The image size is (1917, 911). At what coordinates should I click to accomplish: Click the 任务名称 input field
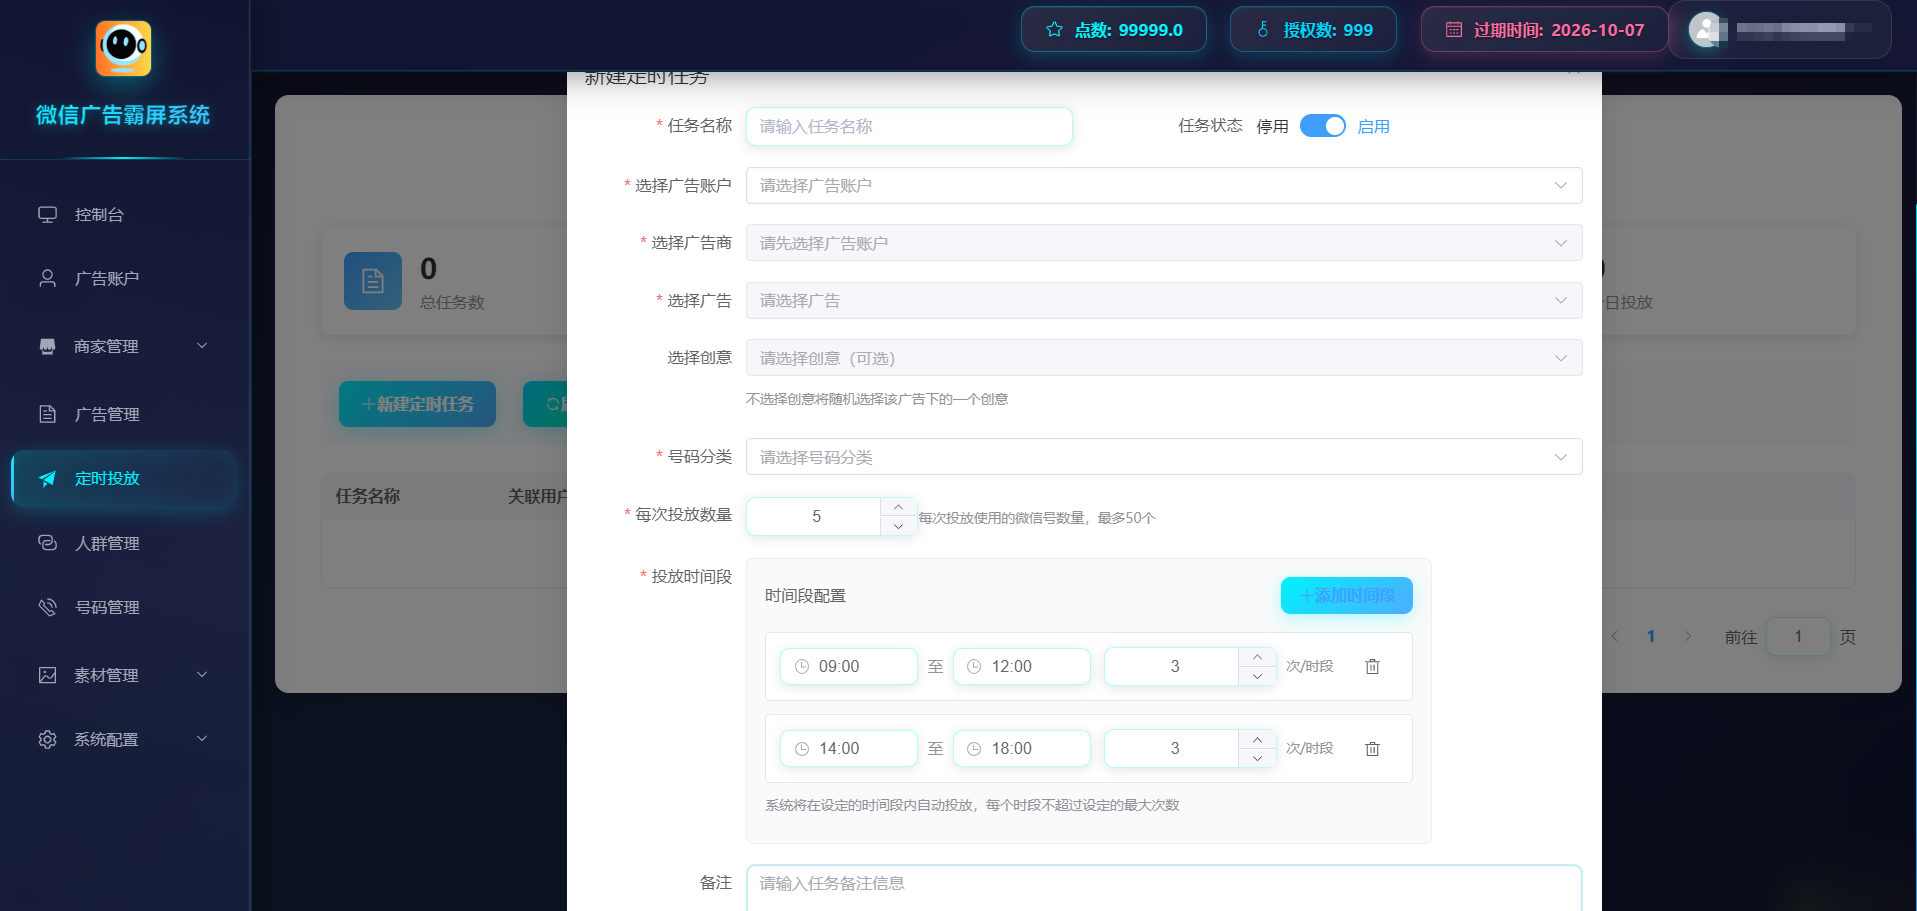click(x=908, y=127)
